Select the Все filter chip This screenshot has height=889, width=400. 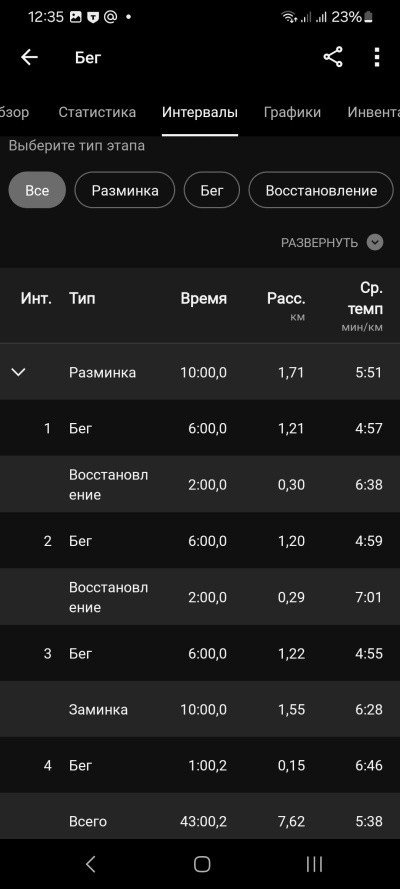[37, 190]
